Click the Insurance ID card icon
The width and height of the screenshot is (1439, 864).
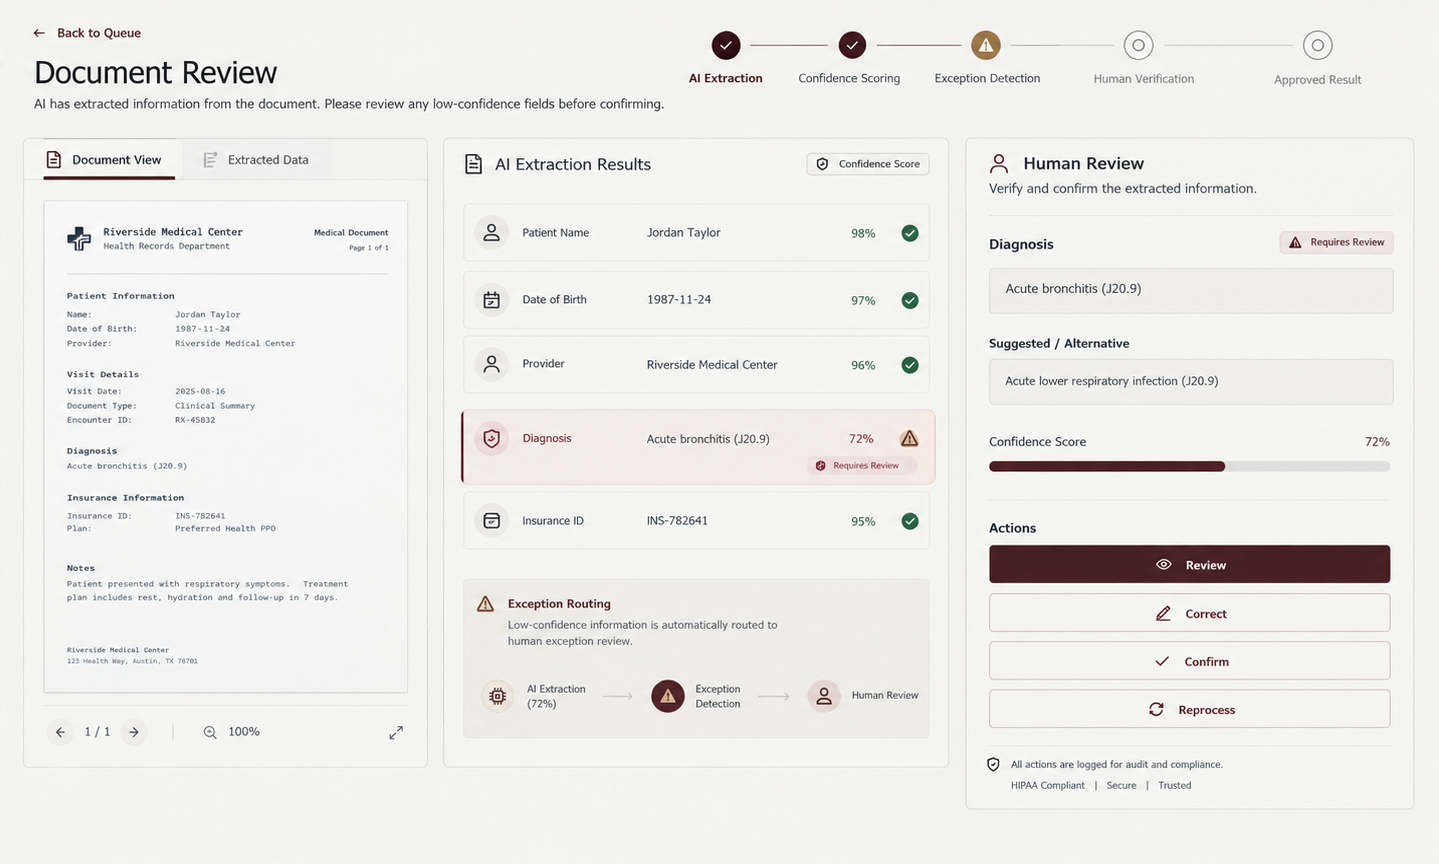(491, 521)
